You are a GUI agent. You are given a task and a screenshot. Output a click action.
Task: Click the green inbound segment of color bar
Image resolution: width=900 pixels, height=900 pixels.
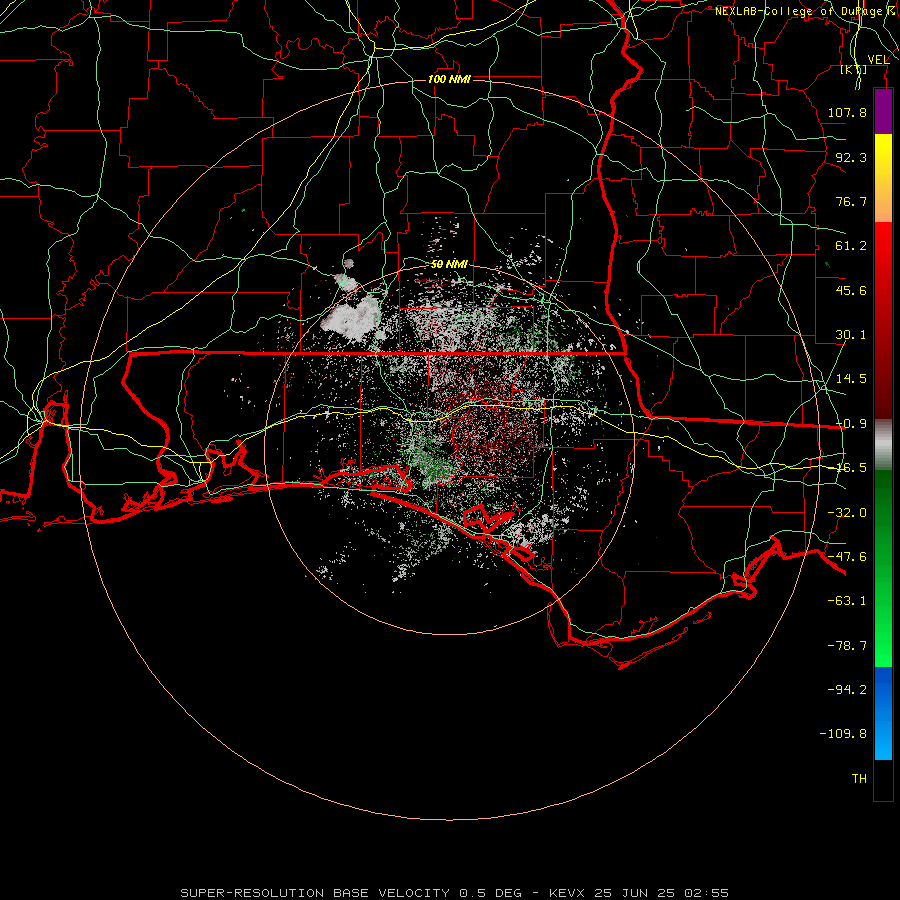(x=883, y=568)
